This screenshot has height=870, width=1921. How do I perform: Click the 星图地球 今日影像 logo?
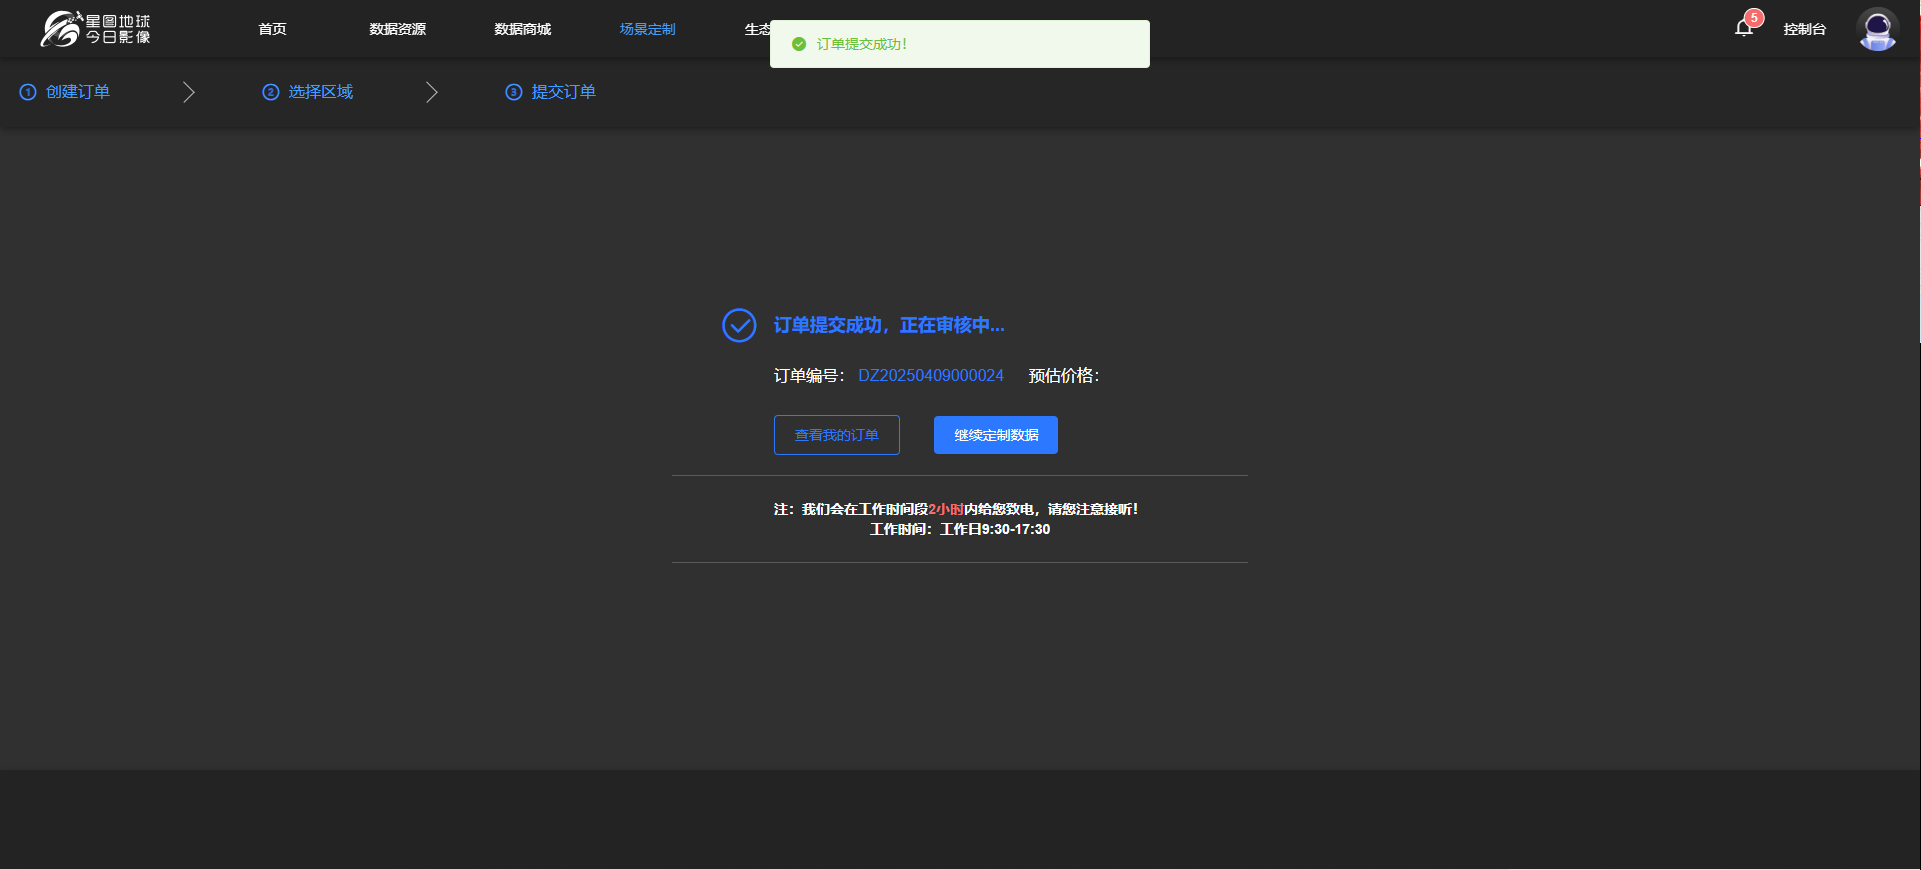click(96, 29)
